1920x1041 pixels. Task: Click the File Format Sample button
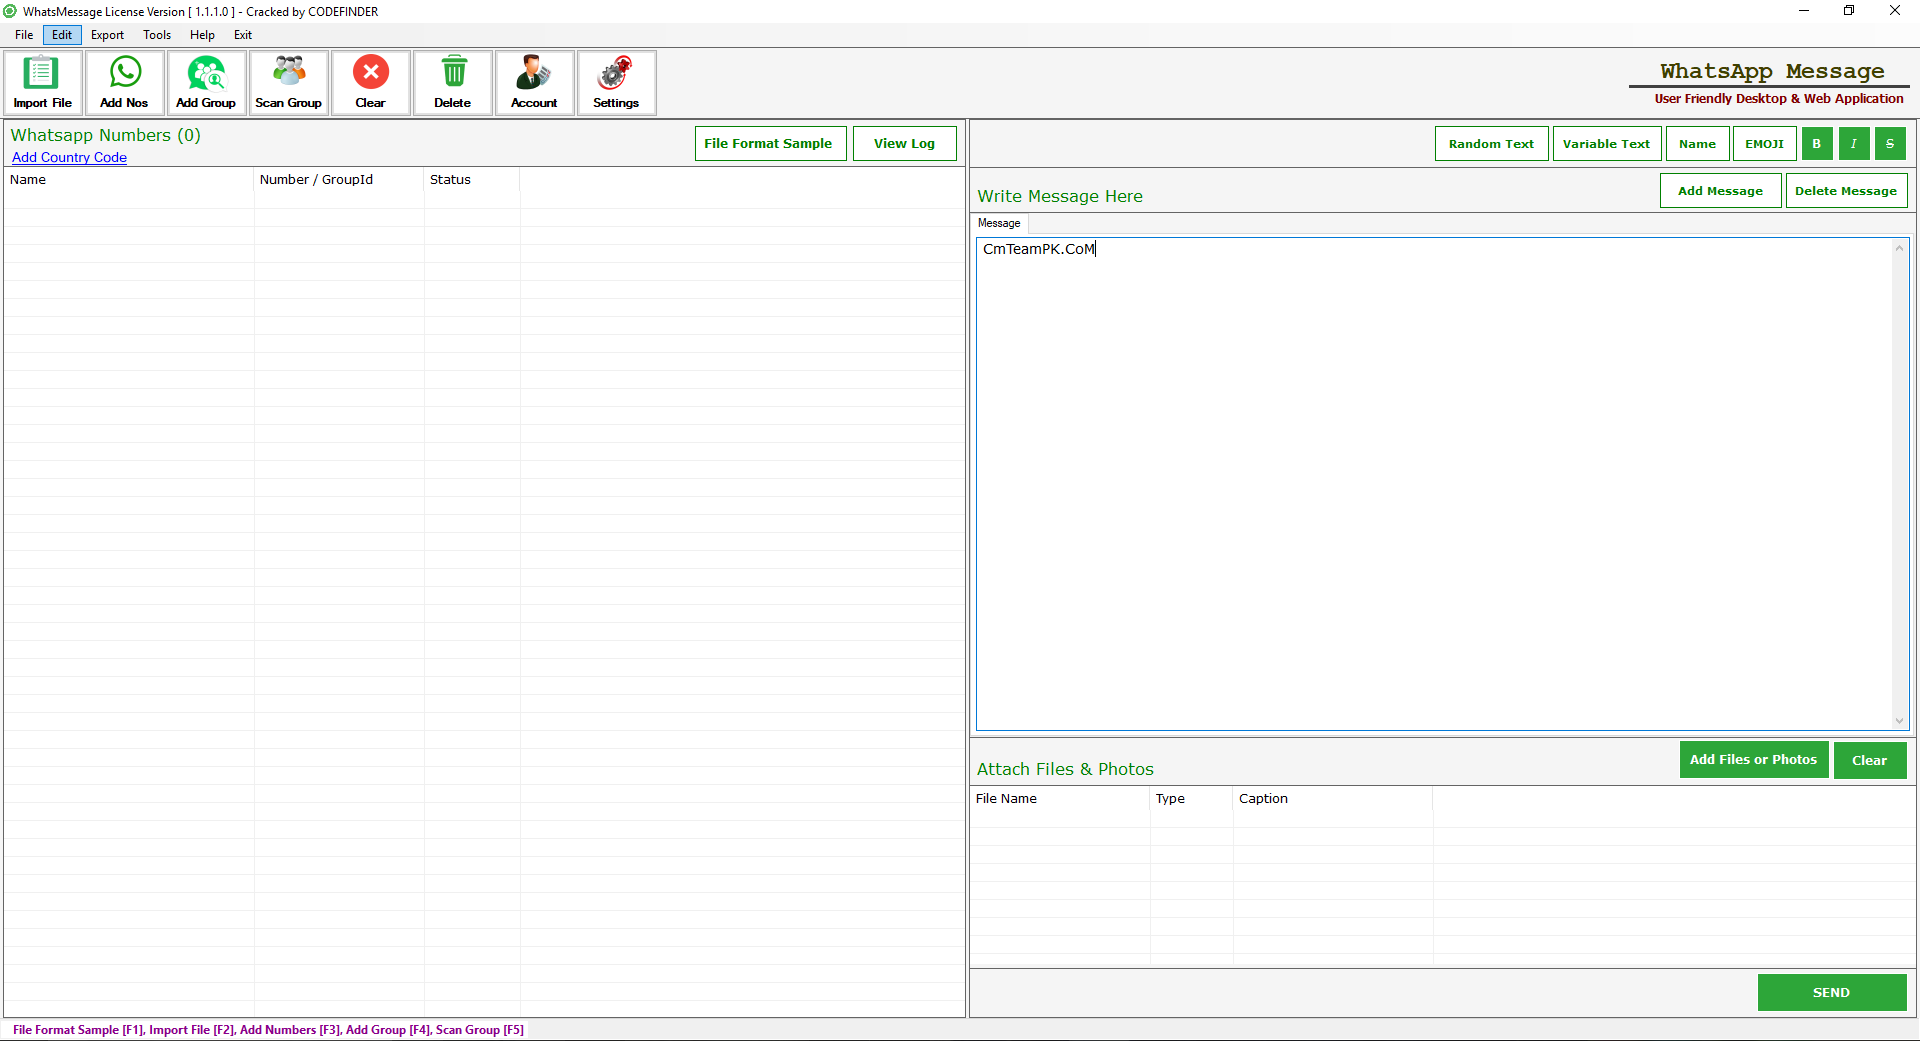coord(771,143)
